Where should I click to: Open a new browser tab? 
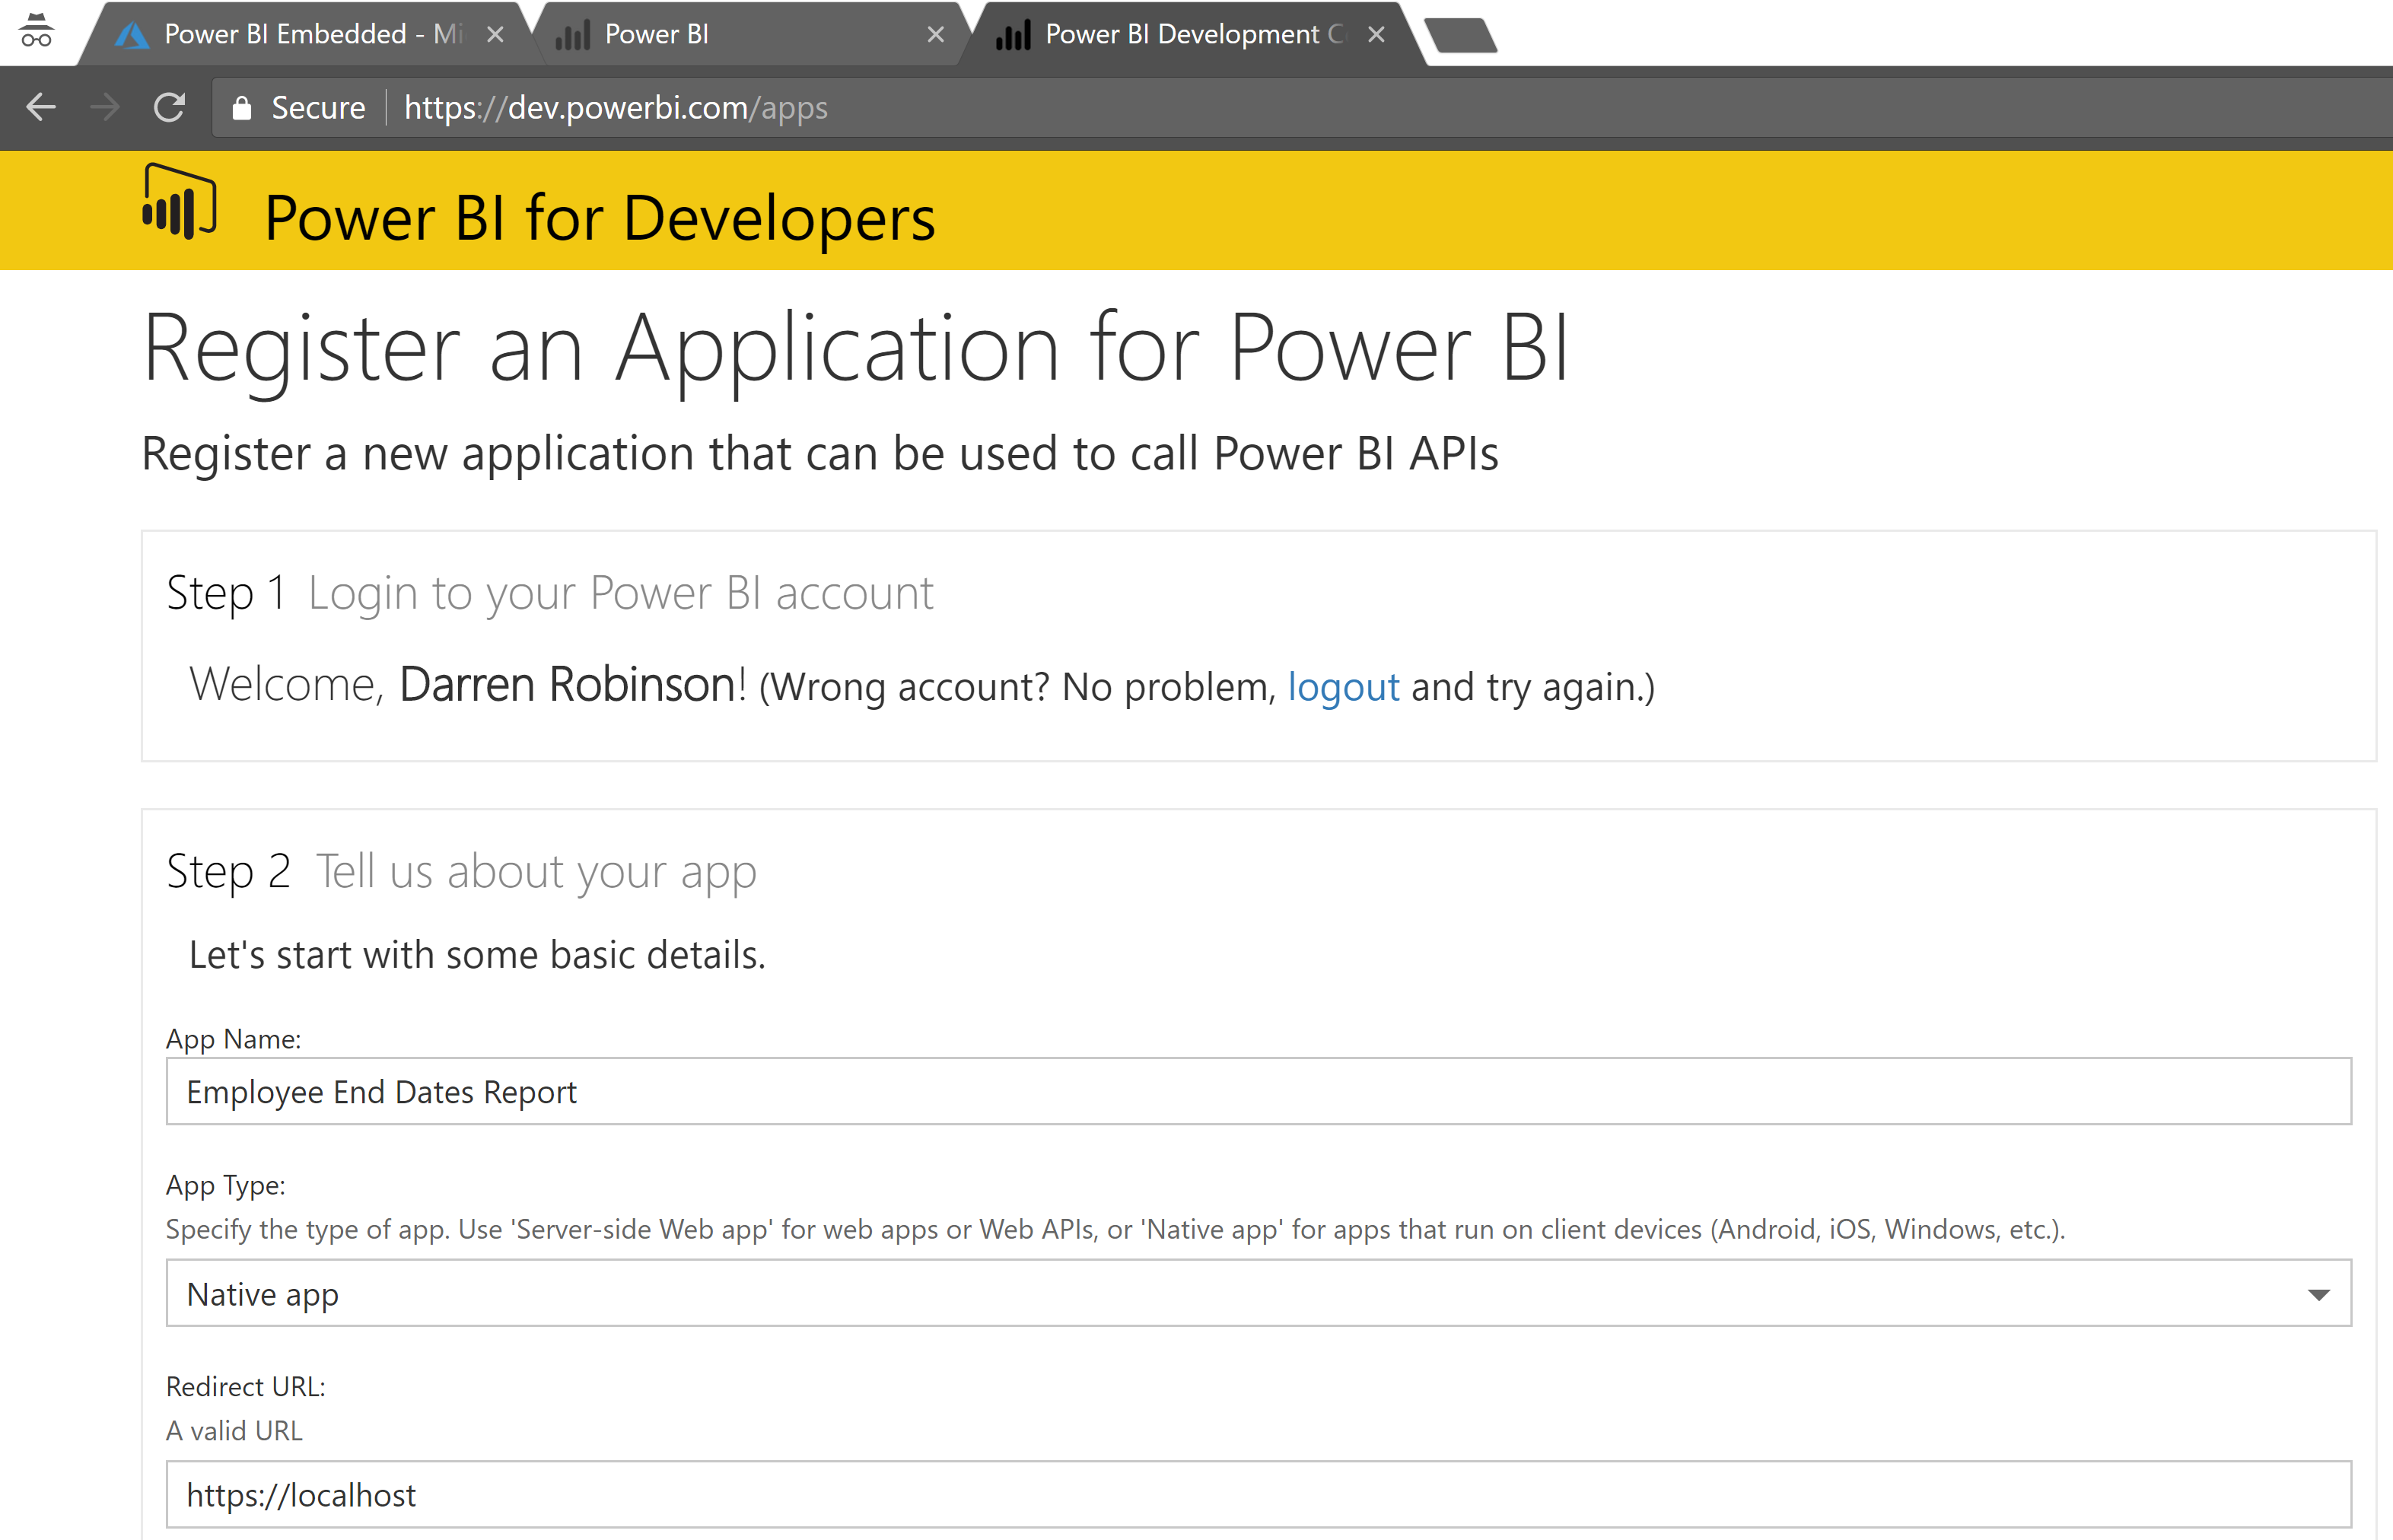1460,36
